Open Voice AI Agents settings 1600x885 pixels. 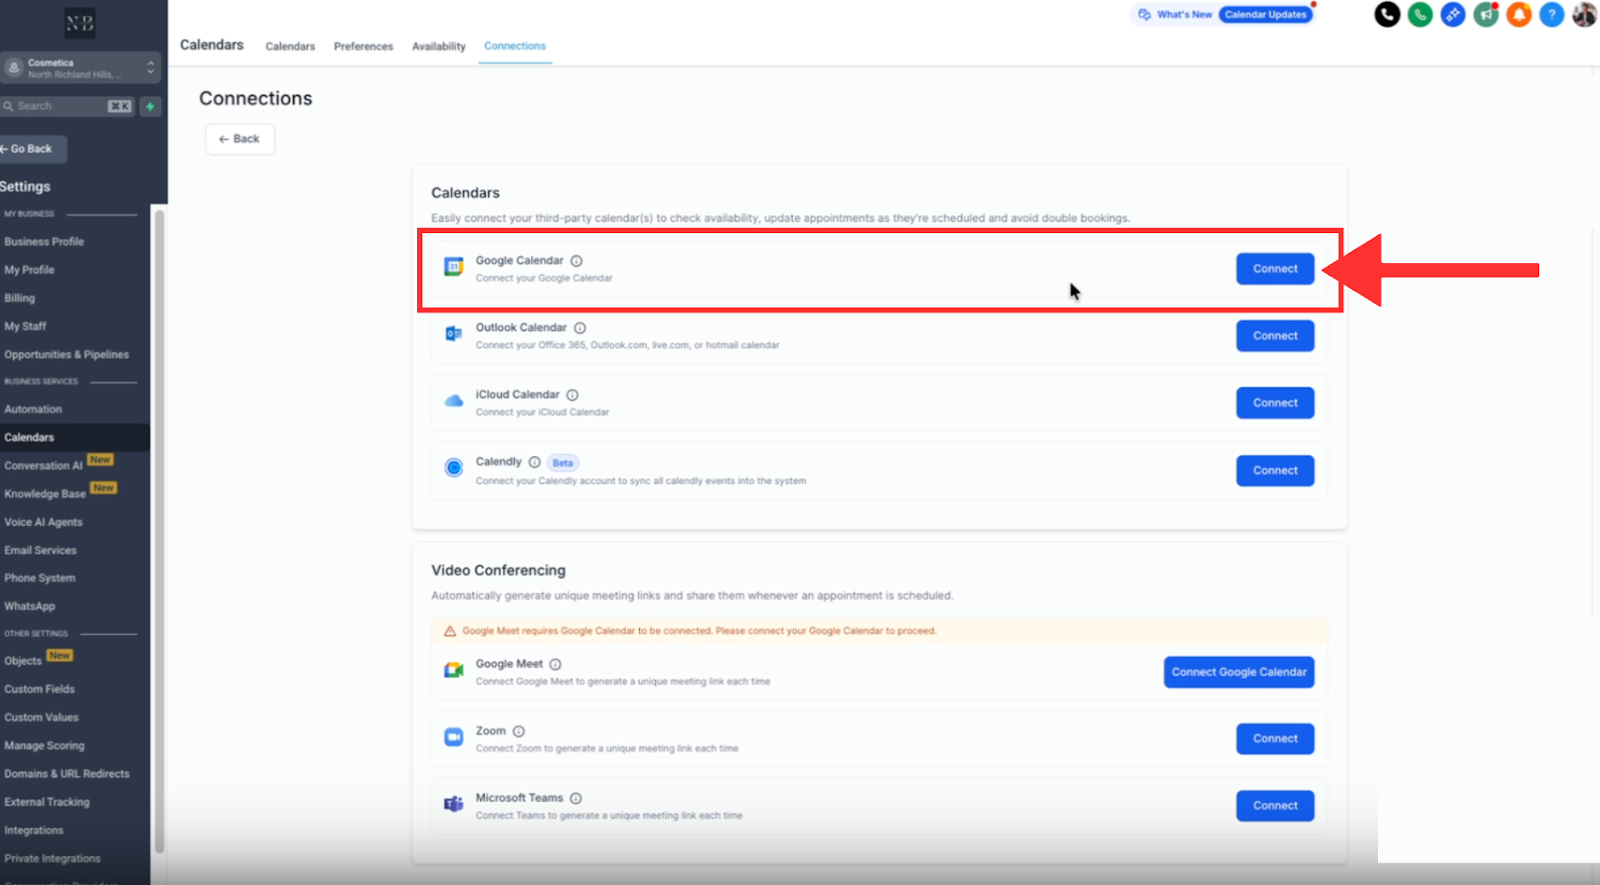43,522
